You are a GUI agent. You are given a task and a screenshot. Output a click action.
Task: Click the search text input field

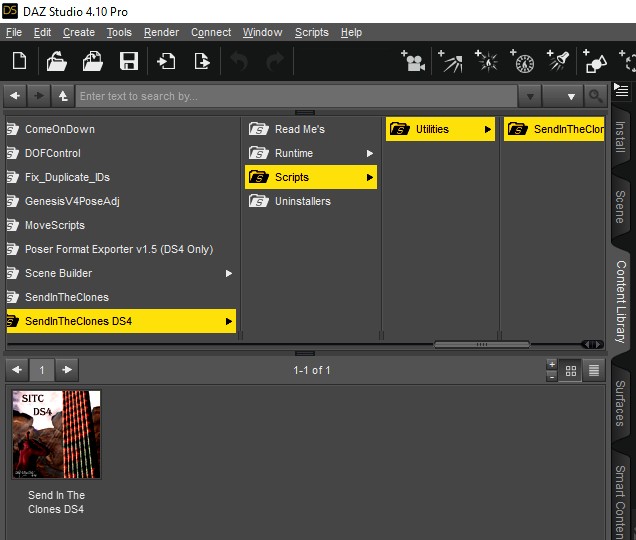coord(297,96)
